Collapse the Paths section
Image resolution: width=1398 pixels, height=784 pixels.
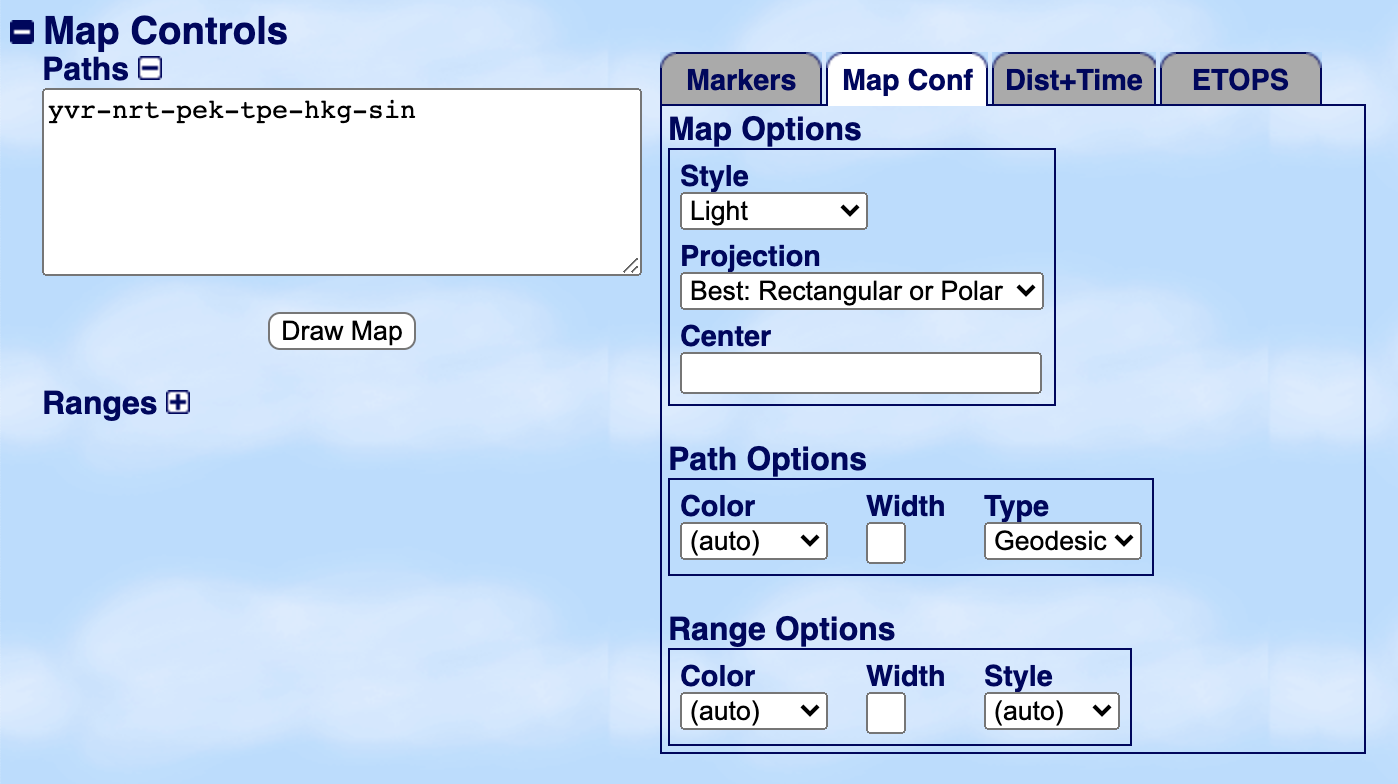(x=149, y=69)
